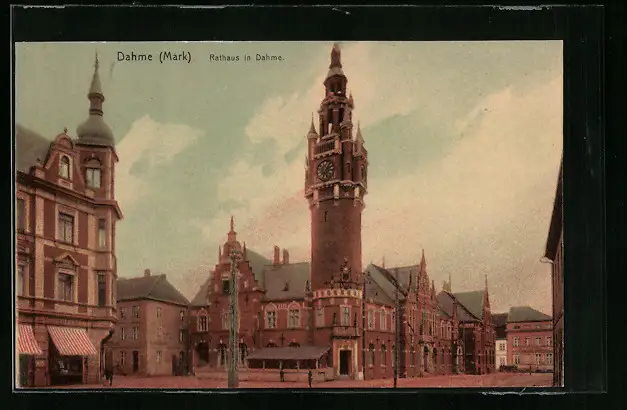Viewport: 627px width, 410px height.
Task: Click the larger striped awning over the shop
Action: click(x=72, y=341)
